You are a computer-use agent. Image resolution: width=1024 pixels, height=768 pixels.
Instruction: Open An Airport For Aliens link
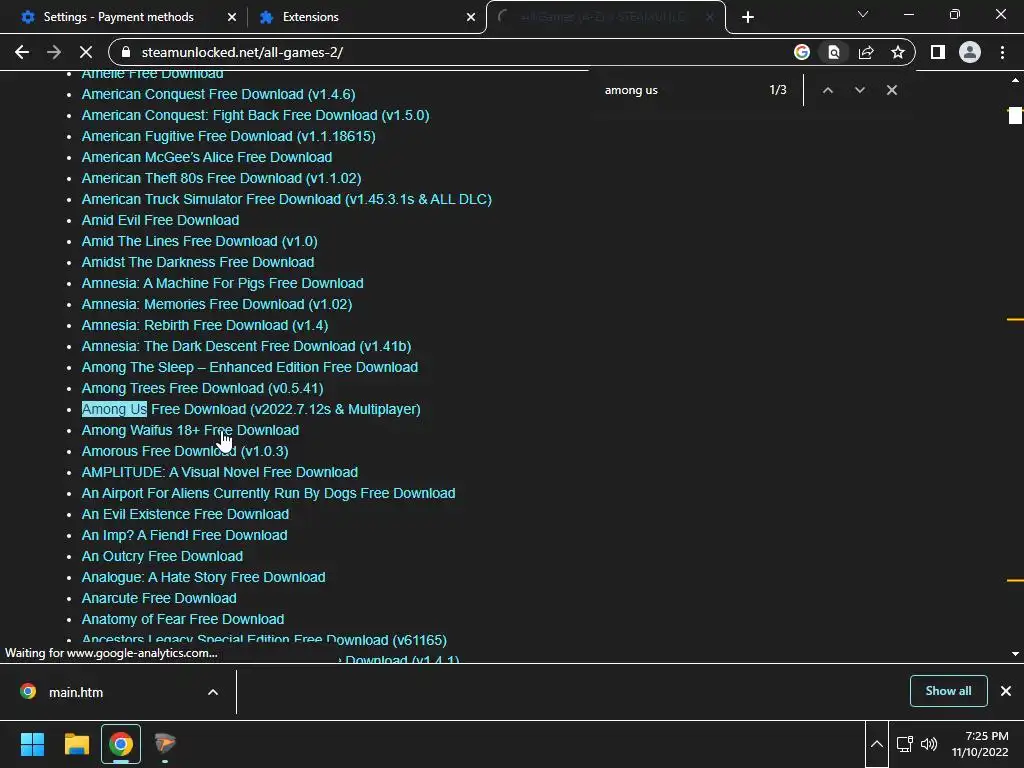click(x=268, y=493)
